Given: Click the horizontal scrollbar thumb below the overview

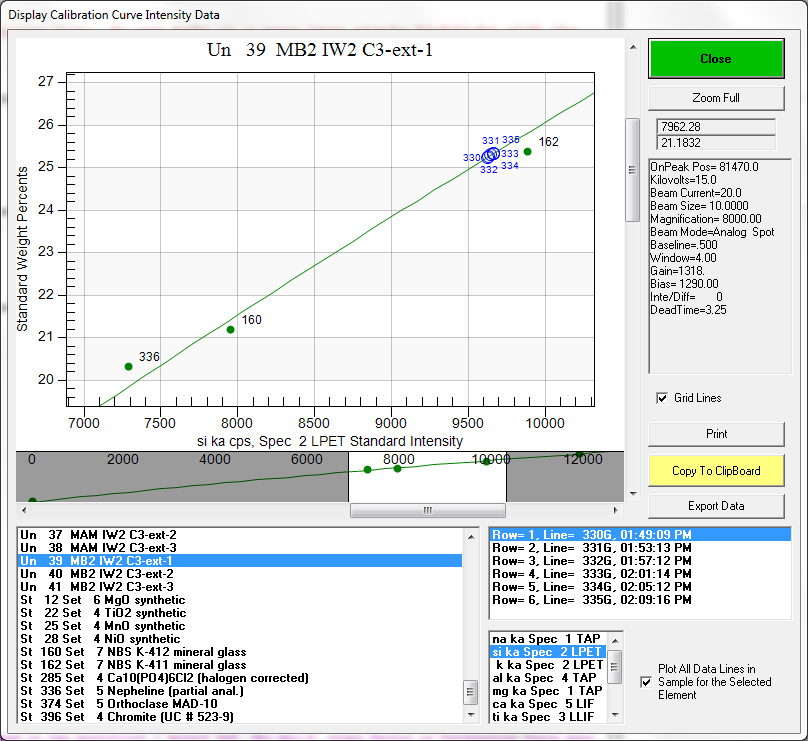Looking at the screenshot, I should point(427,510).
